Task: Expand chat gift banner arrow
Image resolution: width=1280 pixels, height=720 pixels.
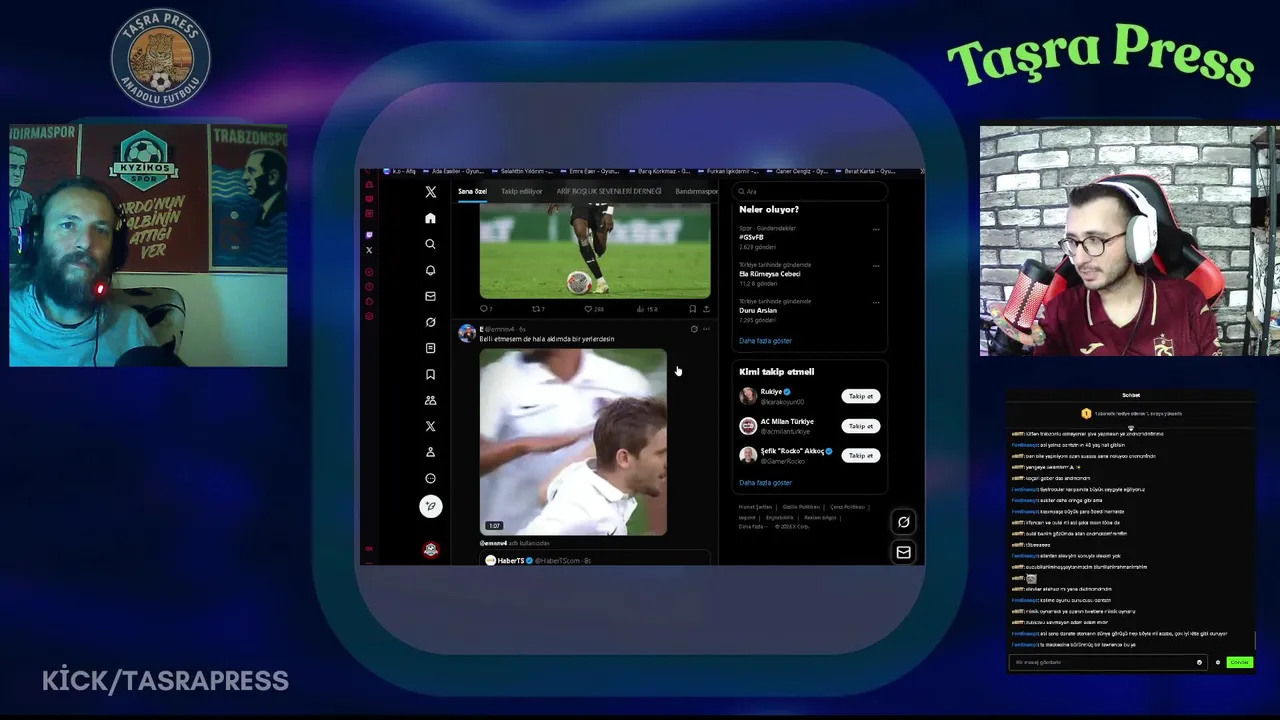Action: click(1131, 428)
